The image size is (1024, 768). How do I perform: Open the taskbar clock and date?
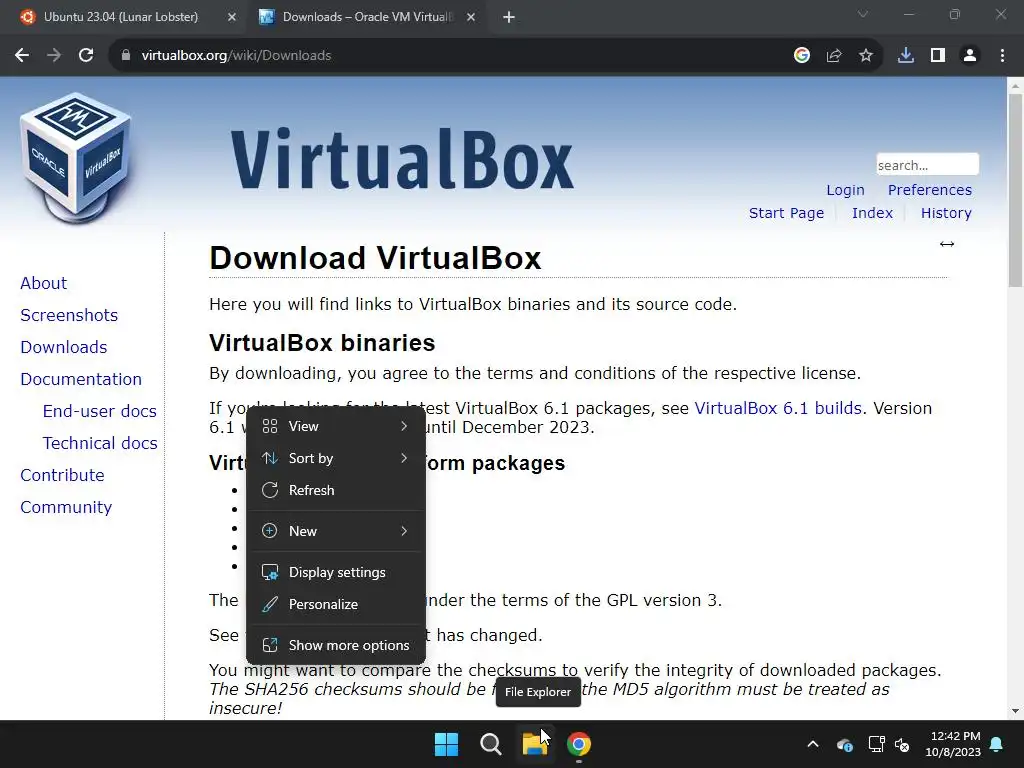(x=953, y=744)
